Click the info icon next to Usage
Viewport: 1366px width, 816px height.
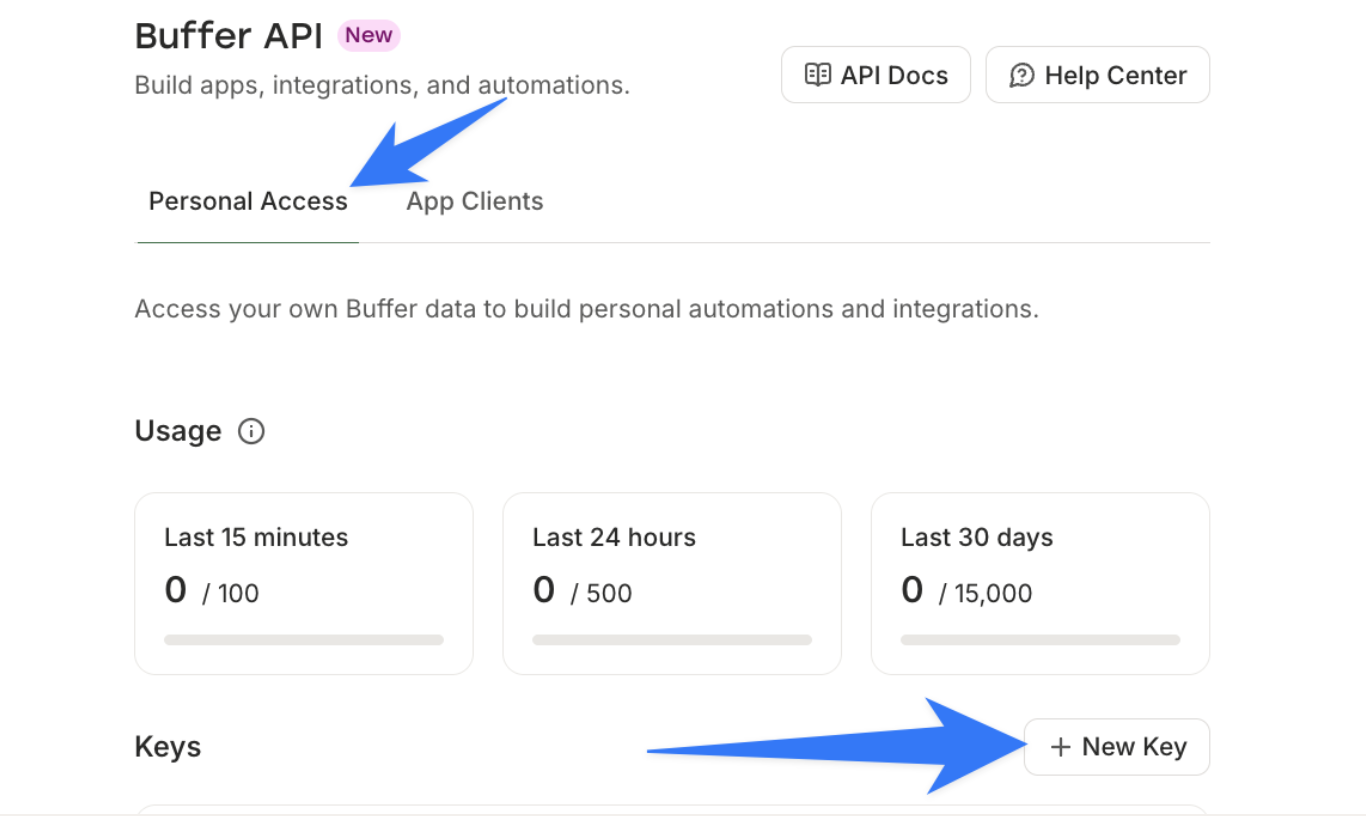pyautogui.click(x=251, y=431)
